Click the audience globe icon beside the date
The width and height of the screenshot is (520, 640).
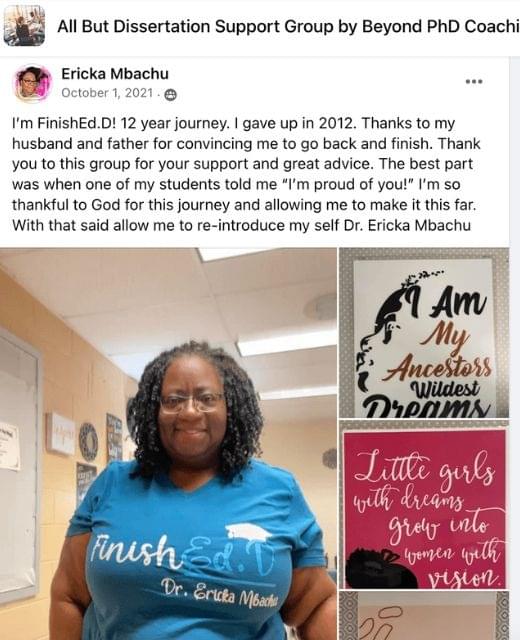[x=170, y=95]
